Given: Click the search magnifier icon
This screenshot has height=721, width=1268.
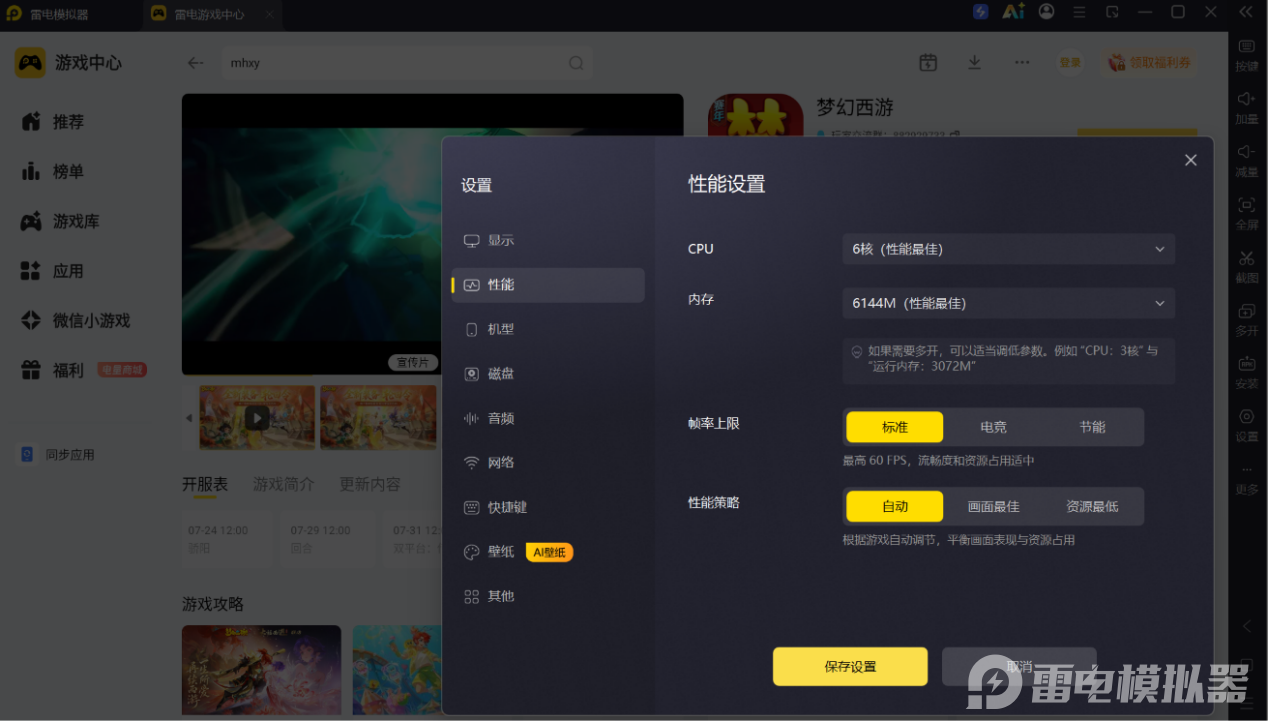Looking at the screenshot, I should pyautogui.click(x=576, y=63).
